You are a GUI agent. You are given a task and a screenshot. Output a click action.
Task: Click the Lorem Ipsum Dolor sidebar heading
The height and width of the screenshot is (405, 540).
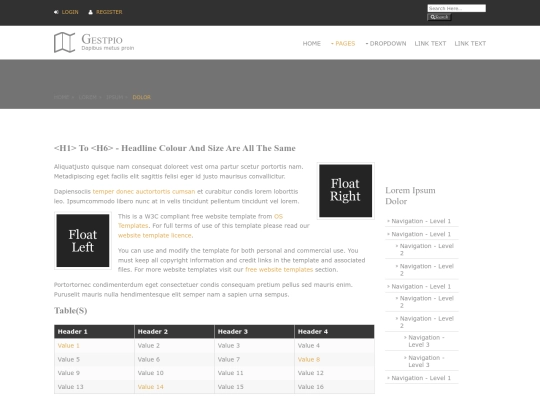tap(410, 196)
